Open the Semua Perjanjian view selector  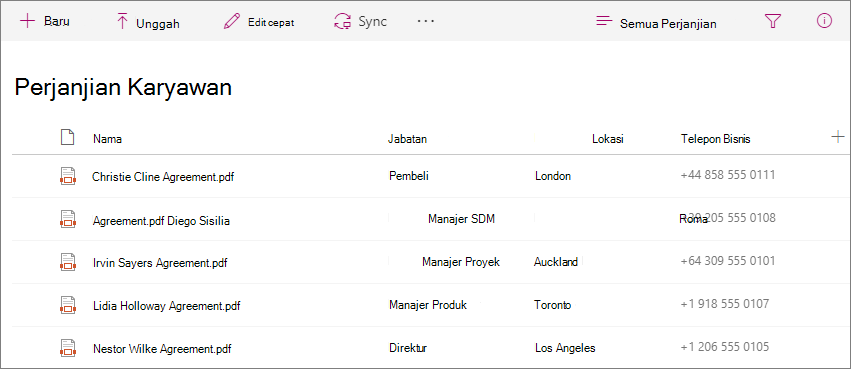click(x=668, y=24)
